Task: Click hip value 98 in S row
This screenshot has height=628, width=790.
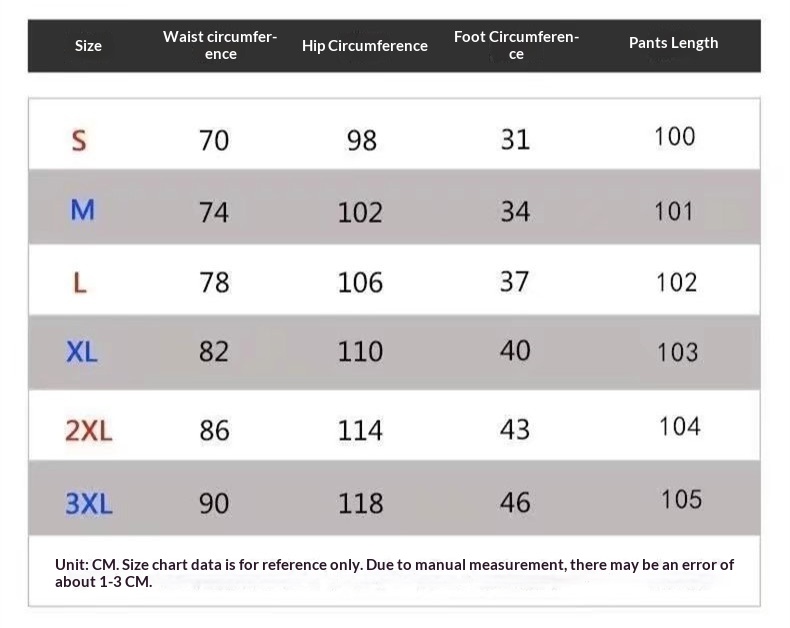Action: pyautogui.click(x=361, y=140)
